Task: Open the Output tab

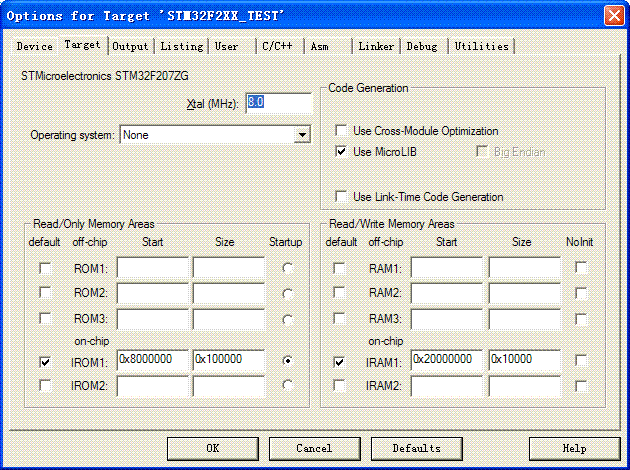Action: click(130, 46)
